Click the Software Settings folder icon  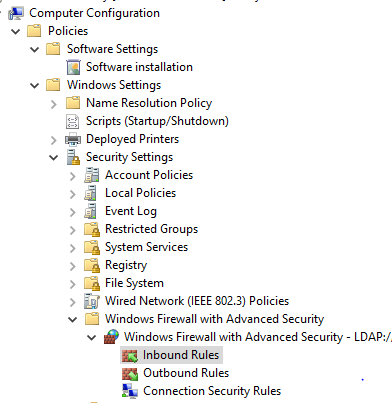pyautogui.click(x=53, y=49)
